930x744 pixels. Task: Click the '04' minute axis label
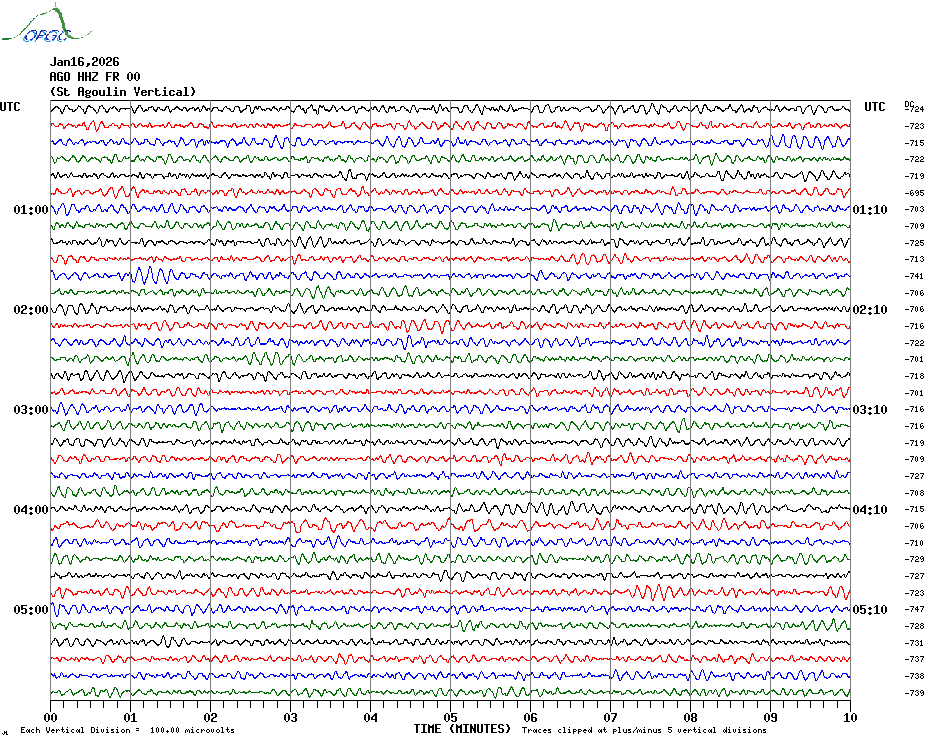pyautogui.click(x=371, y=718)
